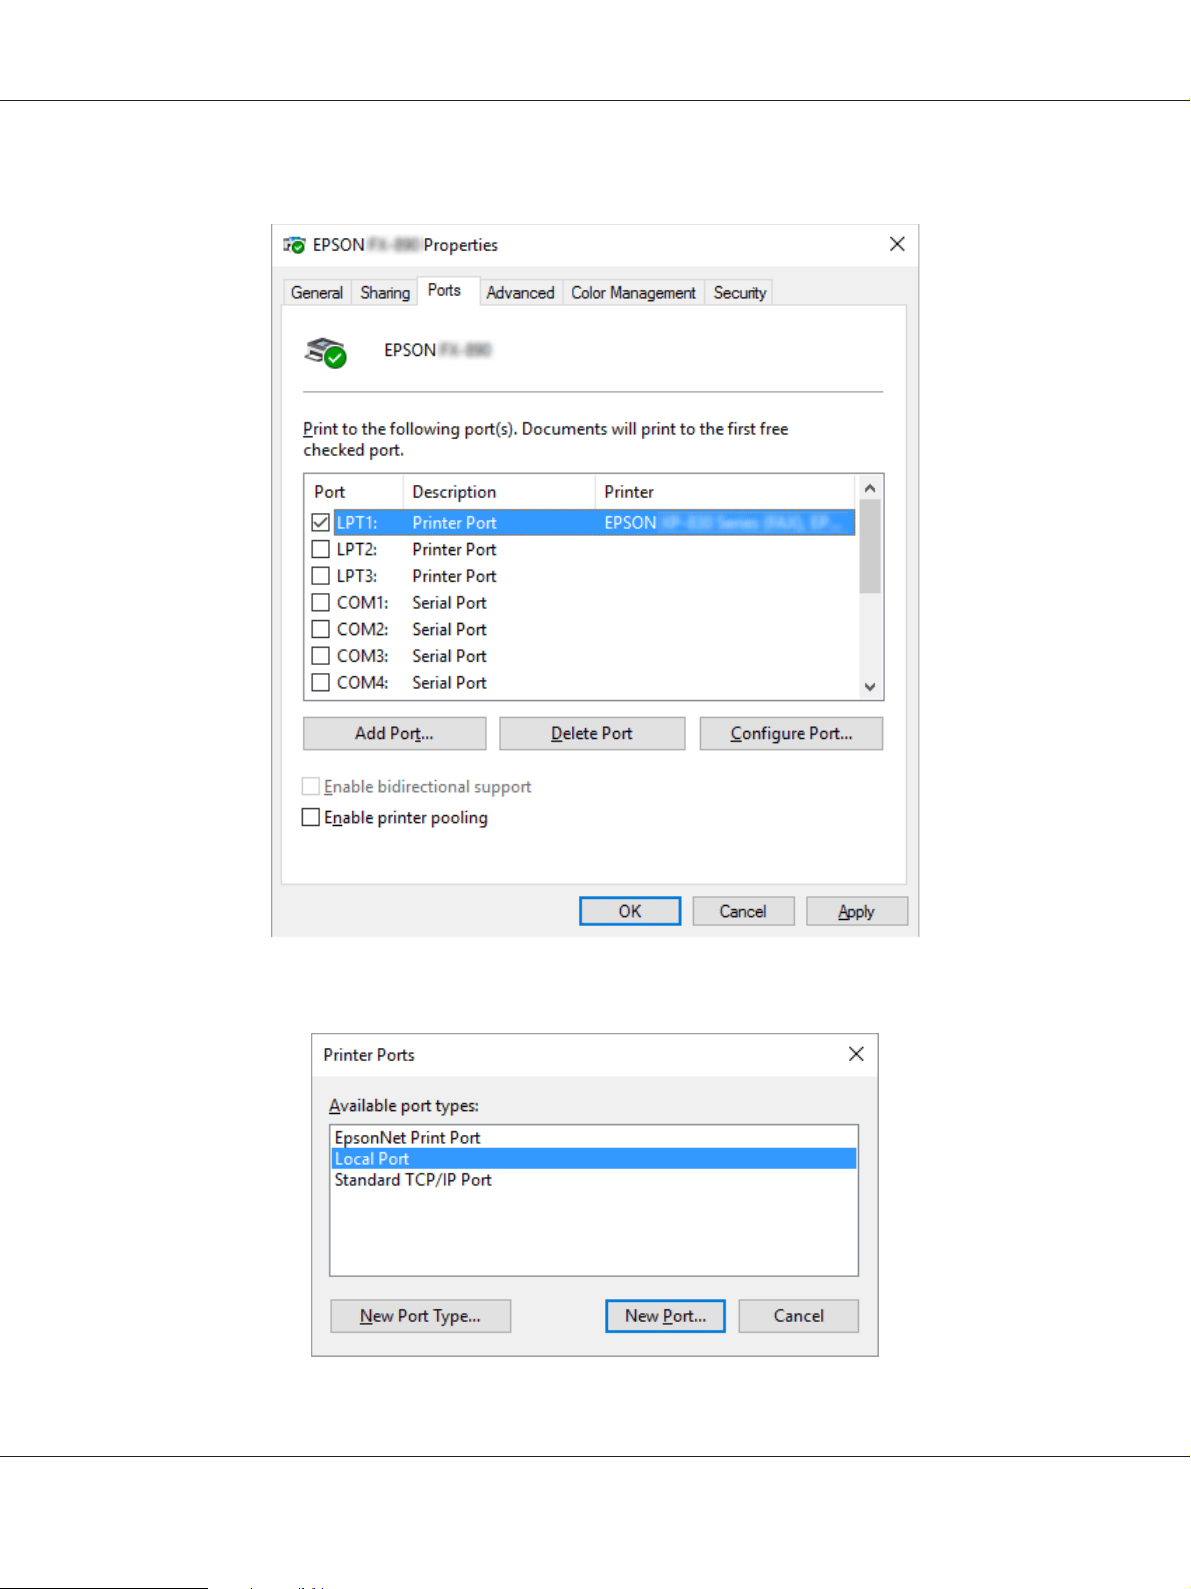Click the port list scroll up arrow

tap(870, 488)
